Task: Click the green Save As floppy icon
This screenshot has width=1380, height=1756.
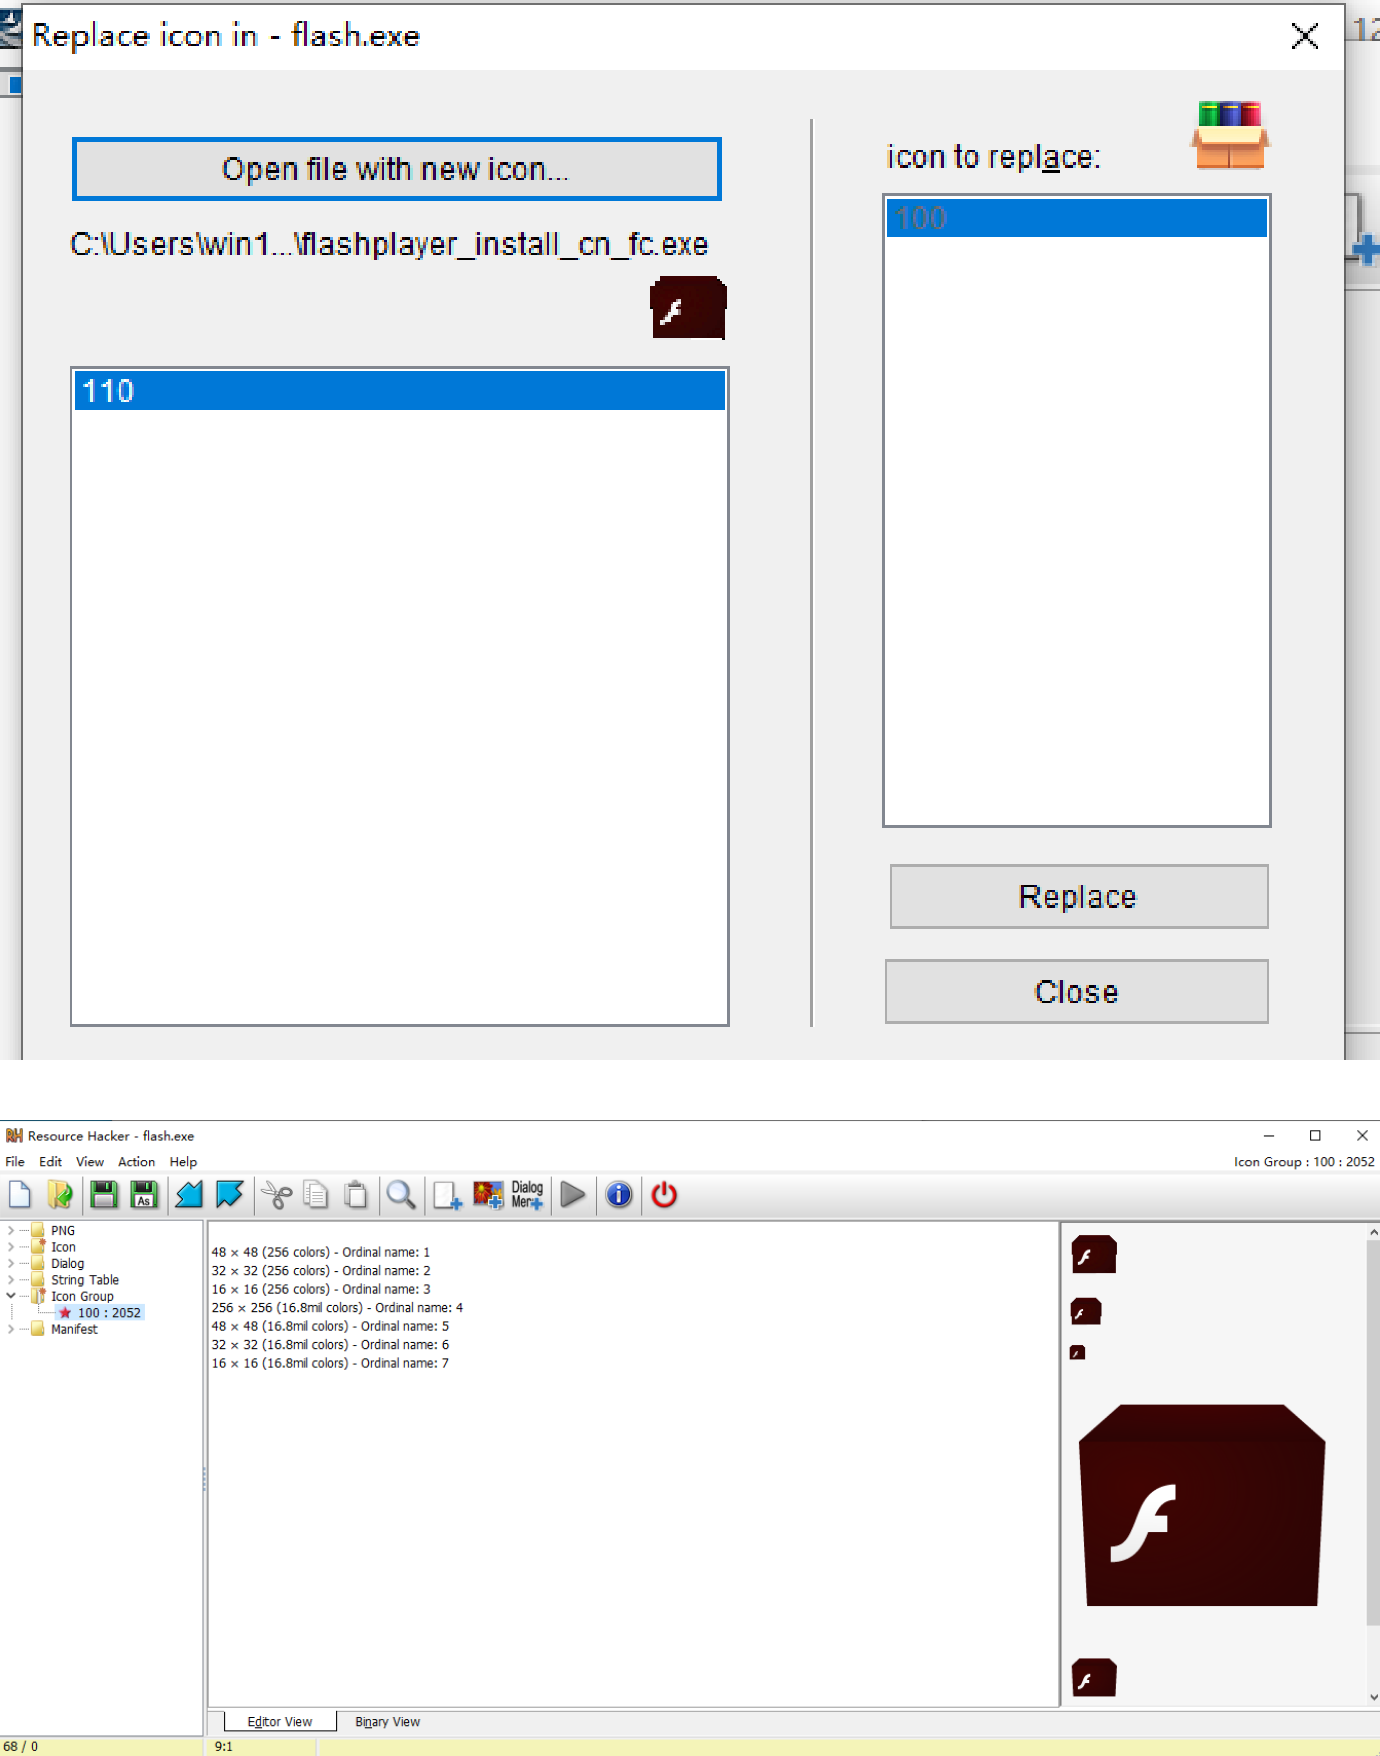Action: [144, 1194]
